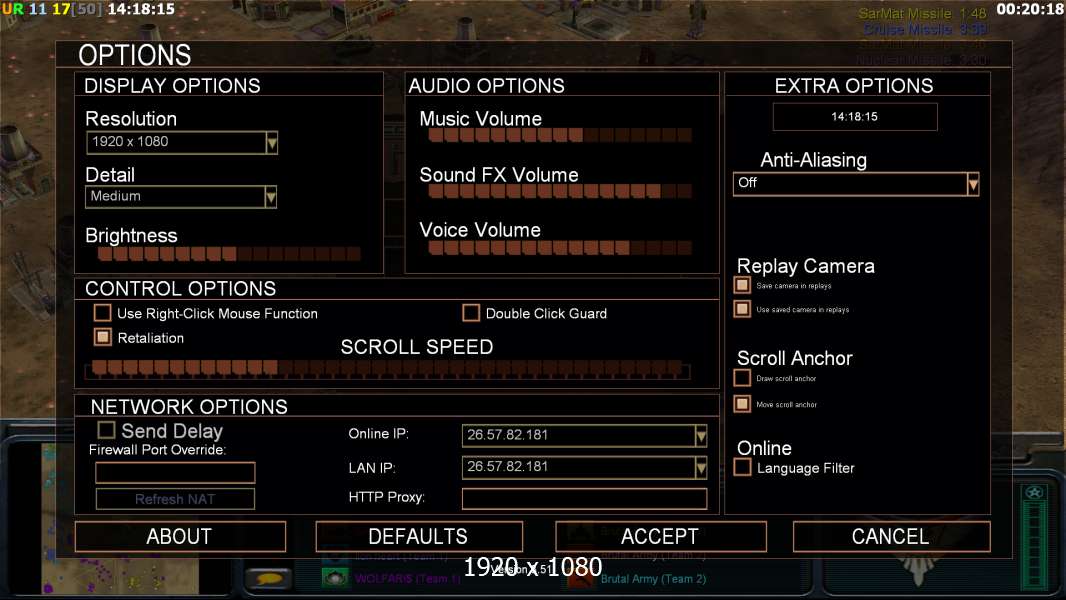
Task: Expand the Online IP dropdown arrow
Action: [x=701, y=436]
